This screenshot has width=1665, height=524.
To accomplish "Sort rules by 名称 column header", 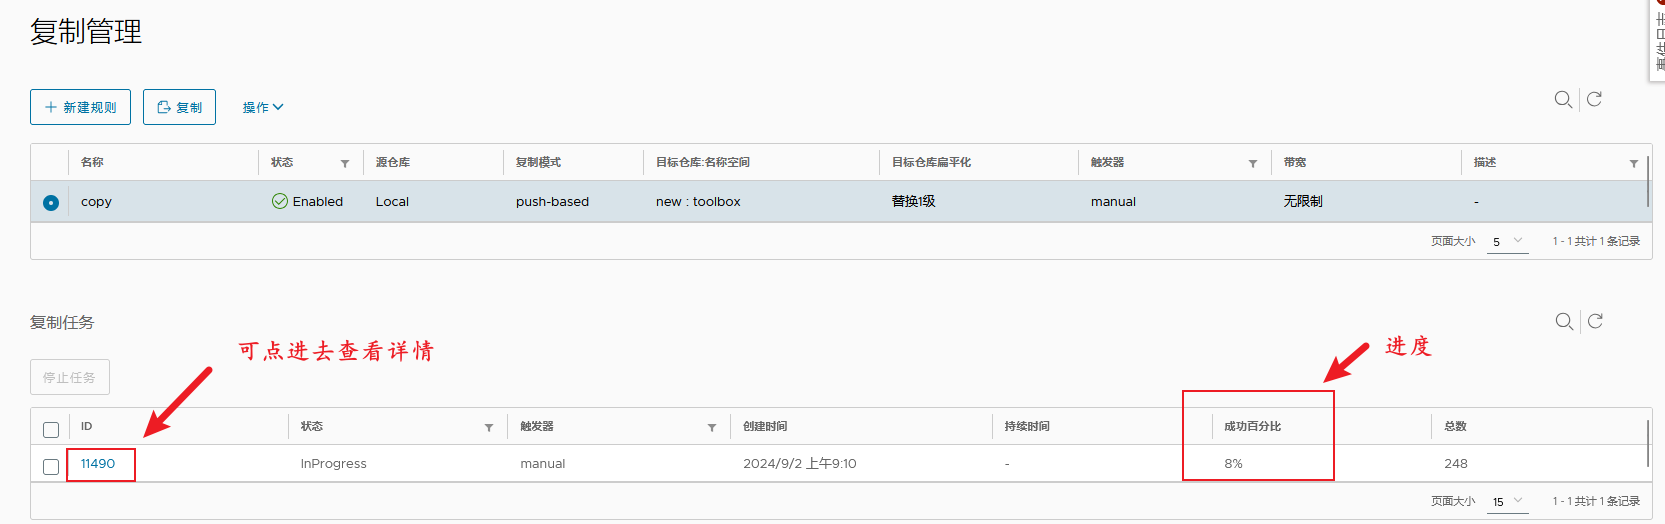I will click(x=92, y=162).
